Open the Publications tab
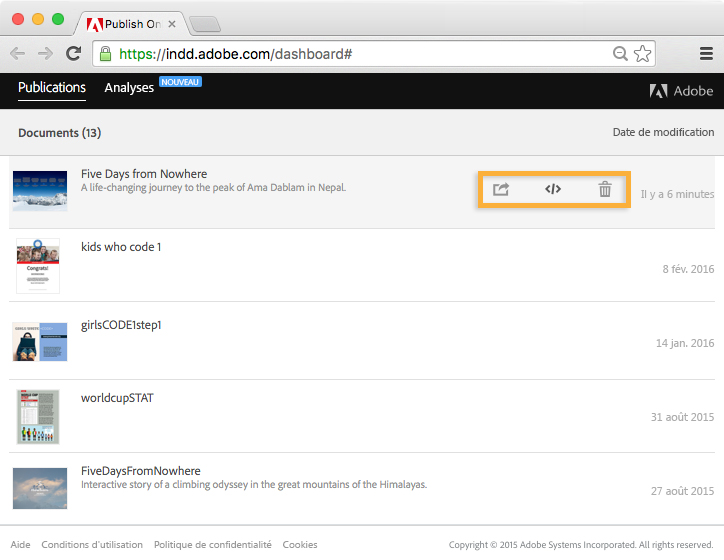 [x=52, y=88]
